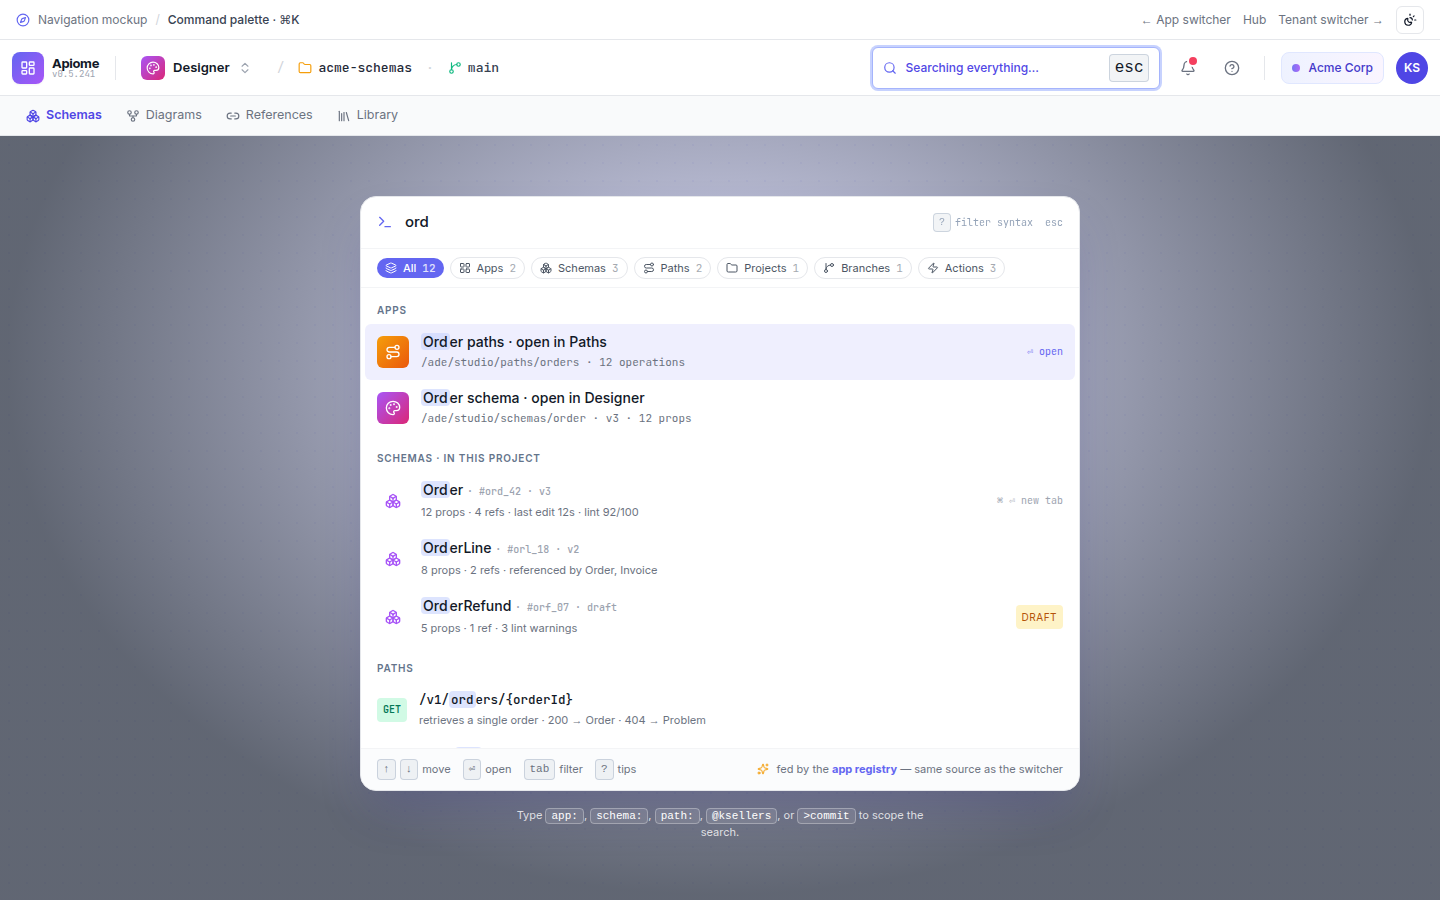Toggle the theme switch icon at top right
Screen dimensions: 1440x900
point(1410,20)
